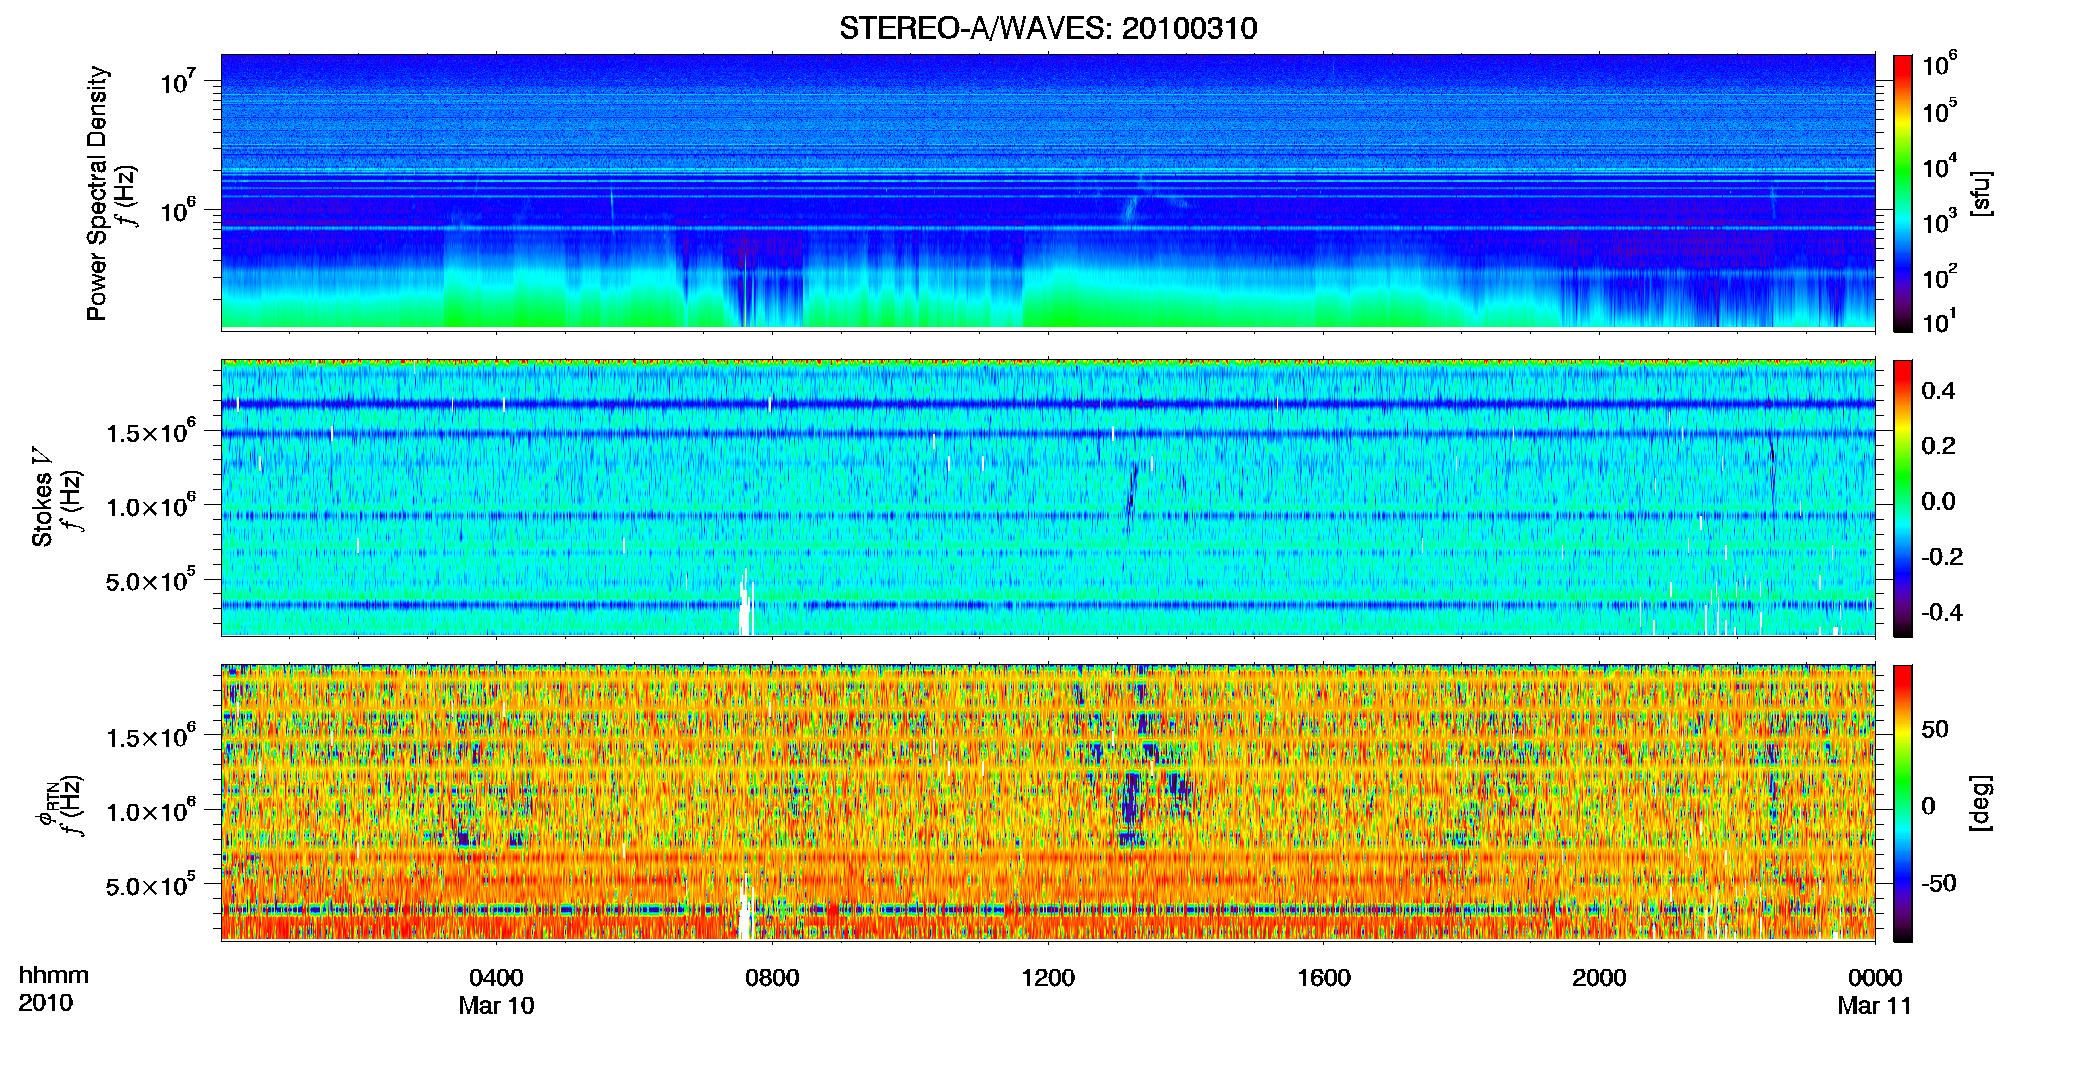Click the power spectral density spectrogram panel
The image size is (2096, 1080).
pyautogui.click(x=1048, y=193)
